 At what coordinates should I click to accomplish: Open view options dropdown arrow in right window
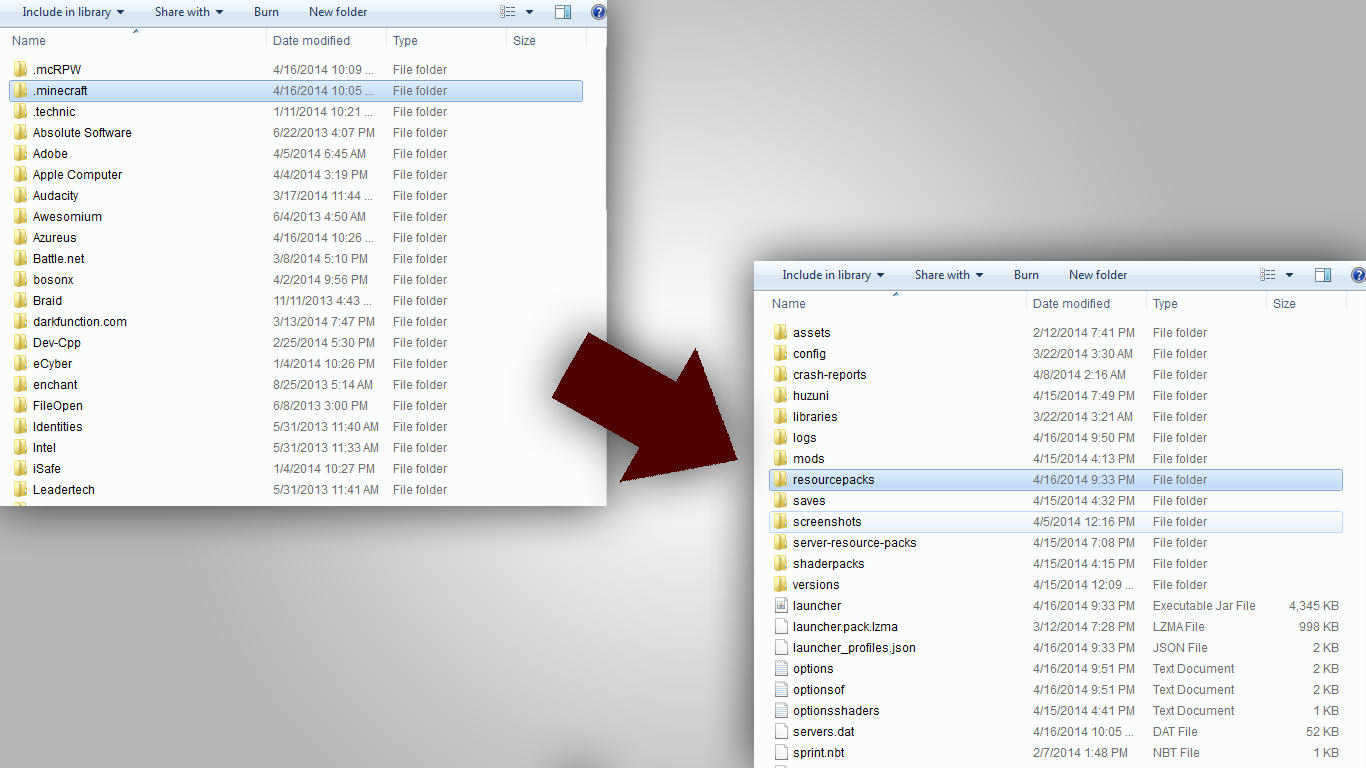tap(1289, 275)
